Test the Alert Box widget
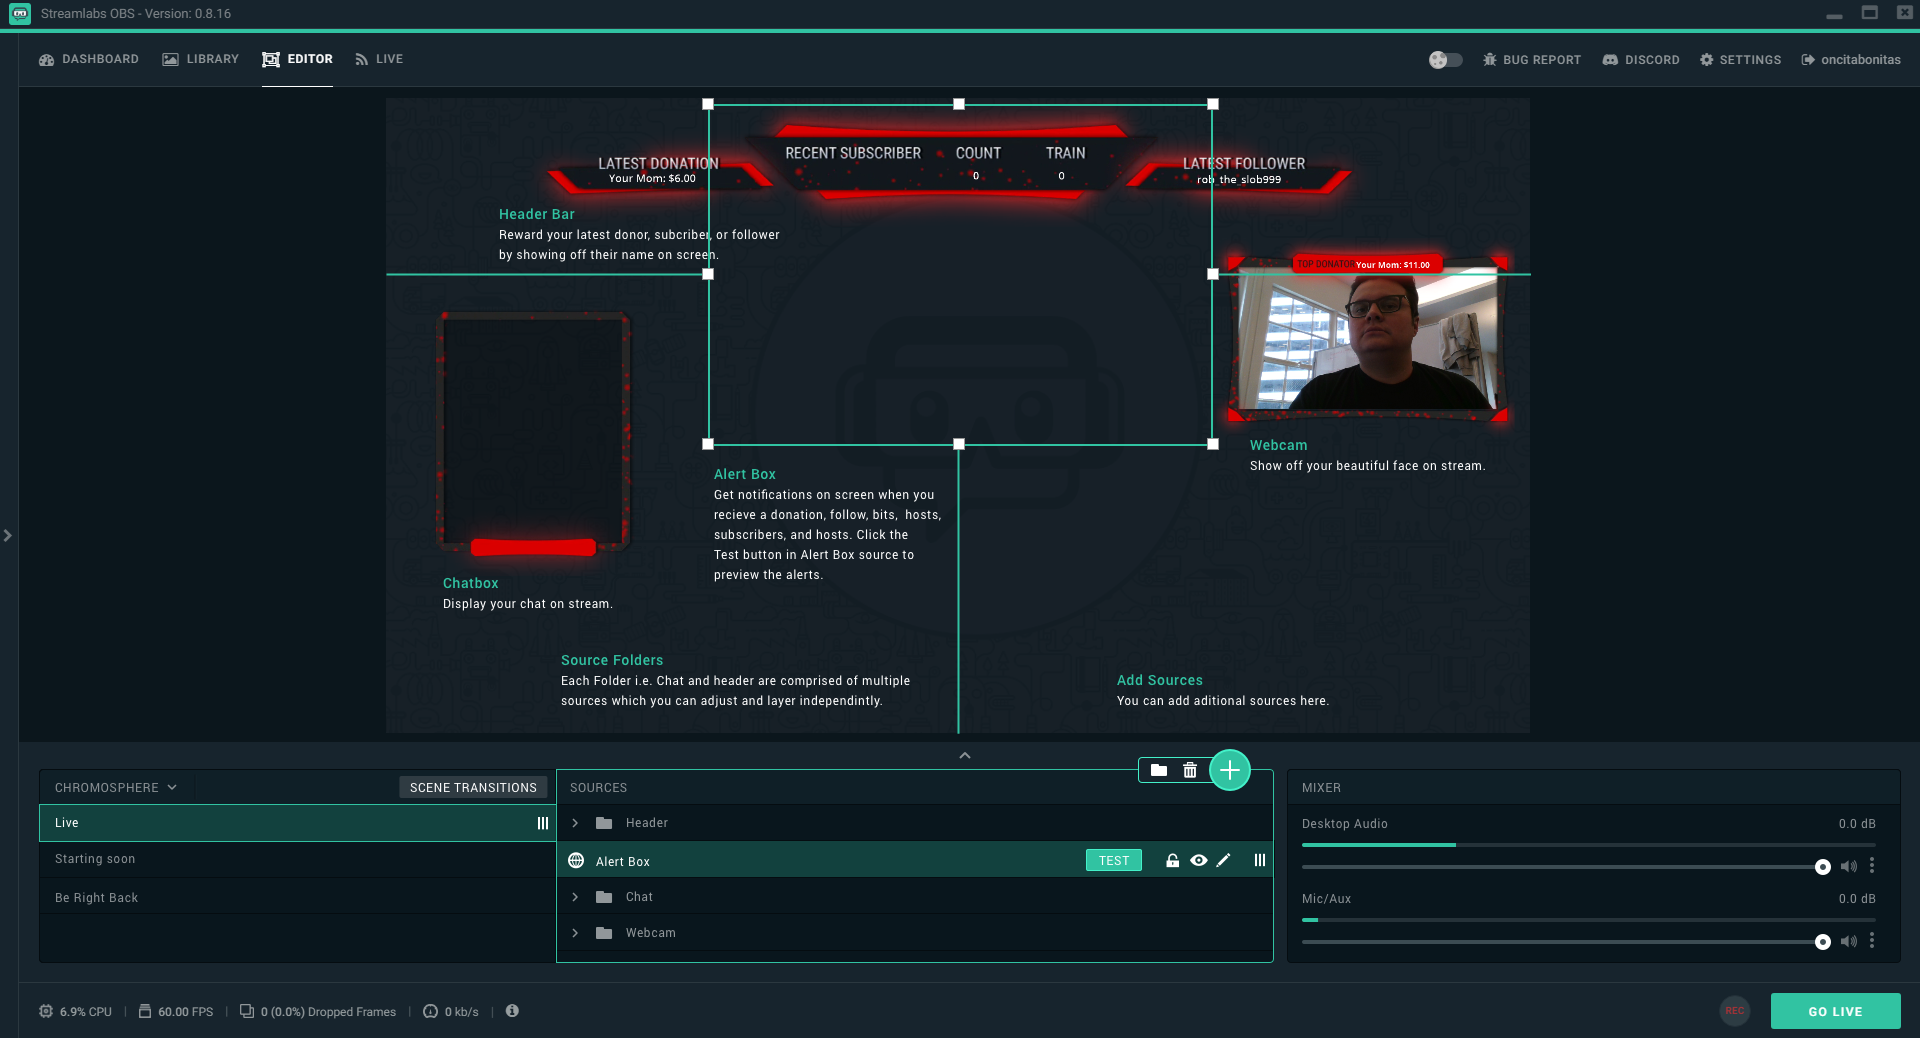The height and width of the screenshot is (1038, 1920). 1114,860
